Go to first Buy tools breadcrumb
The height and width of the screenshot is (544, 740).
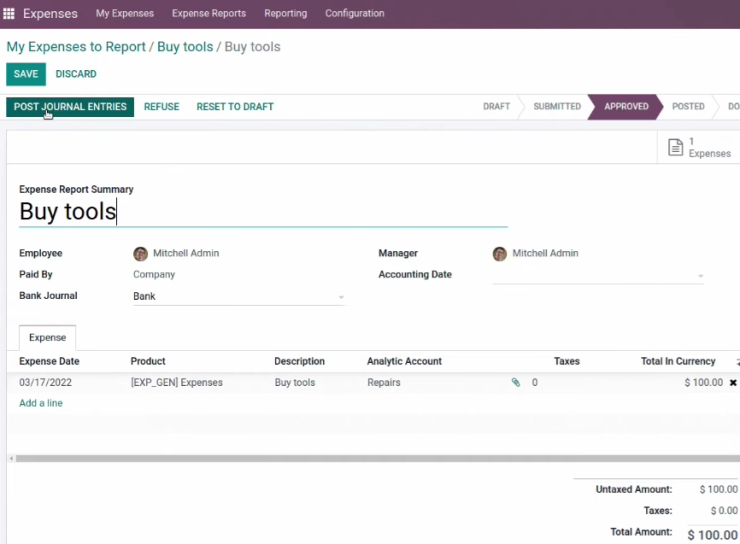point(185,47)
